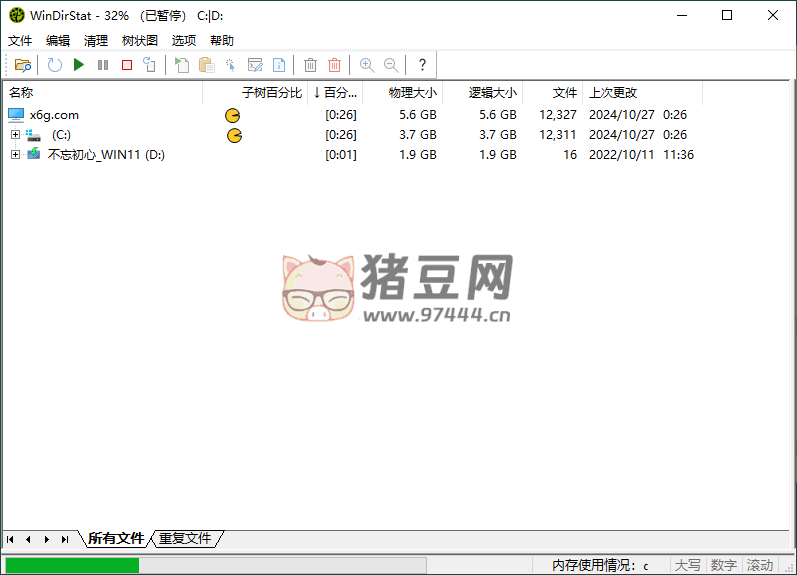This screenshot has height=575, width=797.
Task: Select the (C:) row label
Action: (x=61, y=135)
